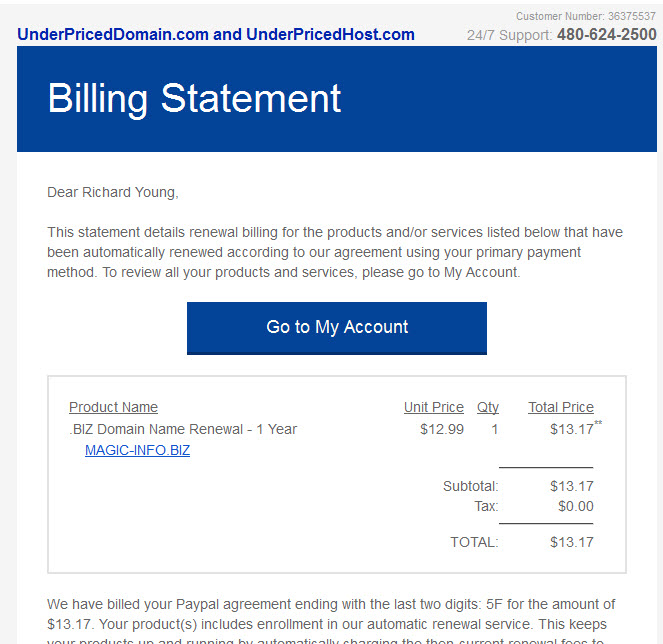Select the 480-624-2500 support phone number
663x644 pixels.
click(x=606, y=35)
